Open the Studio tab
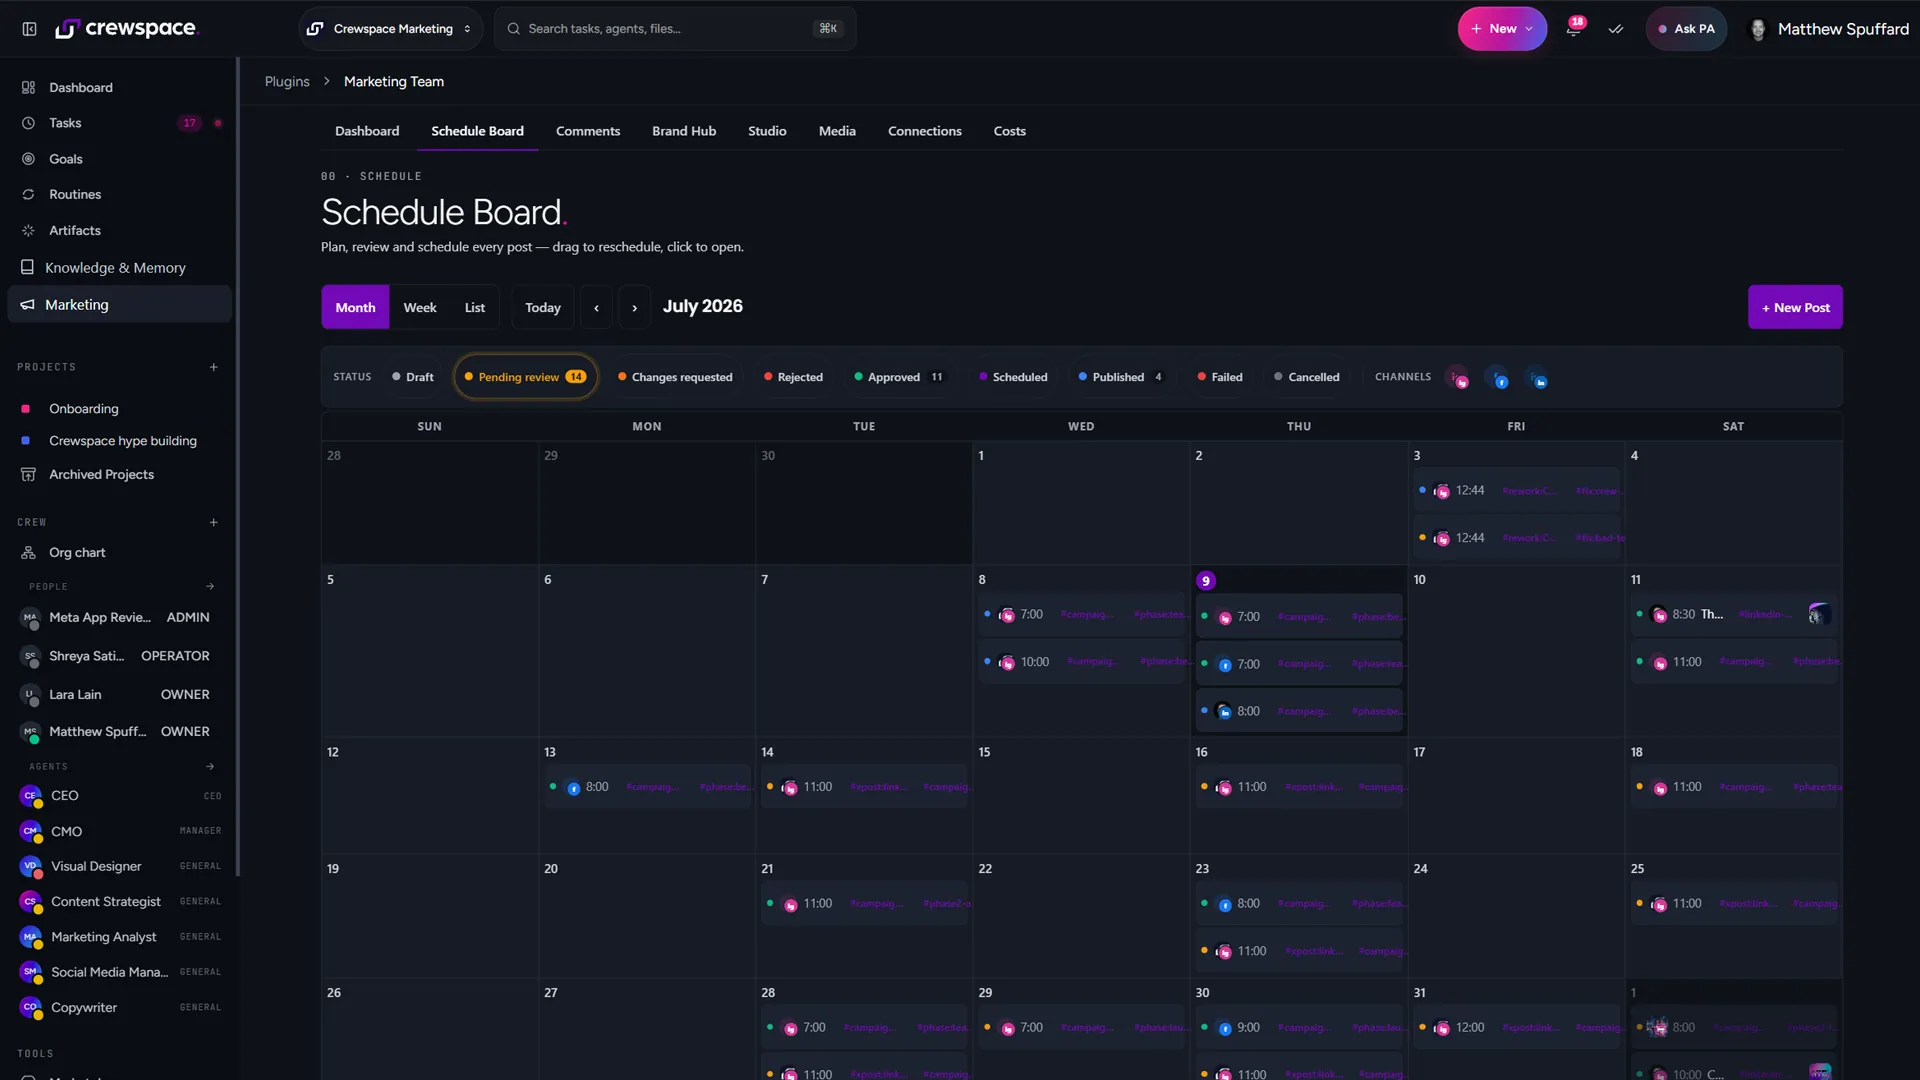The height and width of the screenshot is (1080, 1920). [767, 131]
